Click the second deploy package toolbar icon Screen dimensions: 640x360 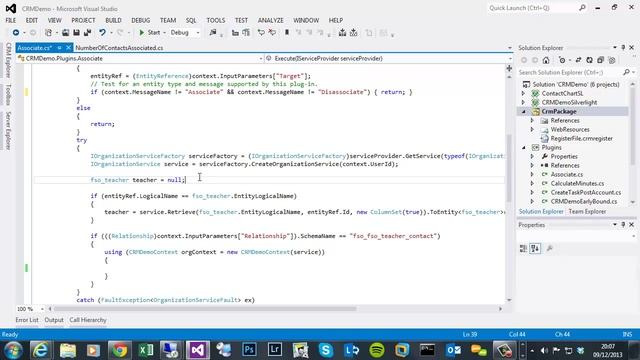tap(353, 33)
